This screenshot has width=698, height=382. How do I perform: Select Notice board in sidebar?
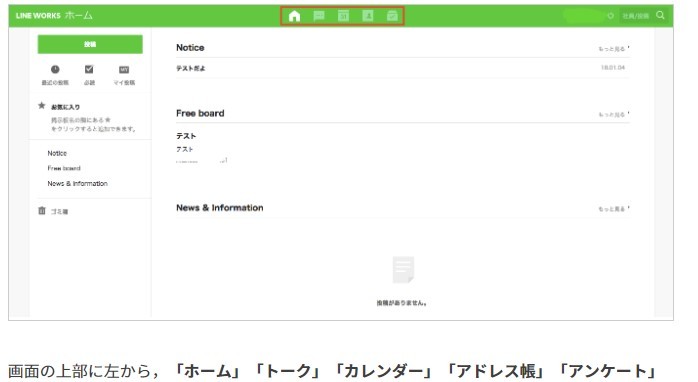pyautogui.click(x=57, y=153)
